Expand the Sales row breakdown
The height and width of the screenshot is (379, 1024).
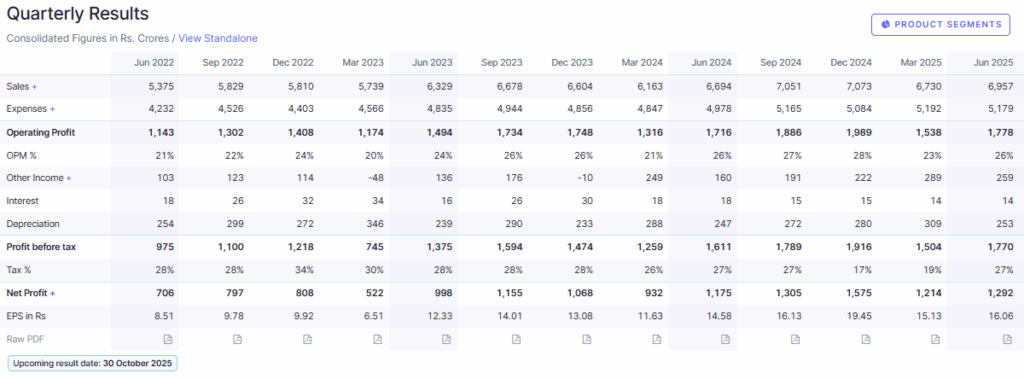35,86
